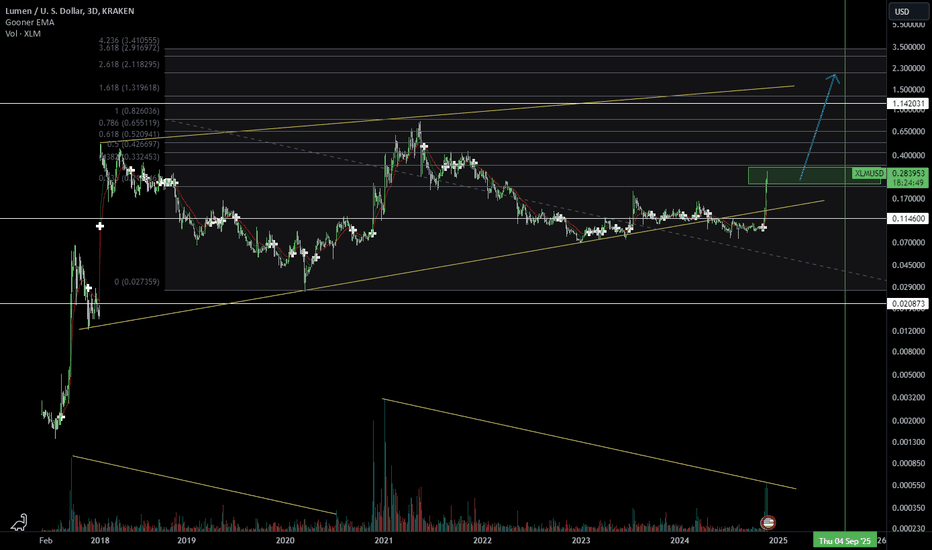Click the 0.400000 price scale value
This screenshot has width=932, height=550.
[908, 155]
